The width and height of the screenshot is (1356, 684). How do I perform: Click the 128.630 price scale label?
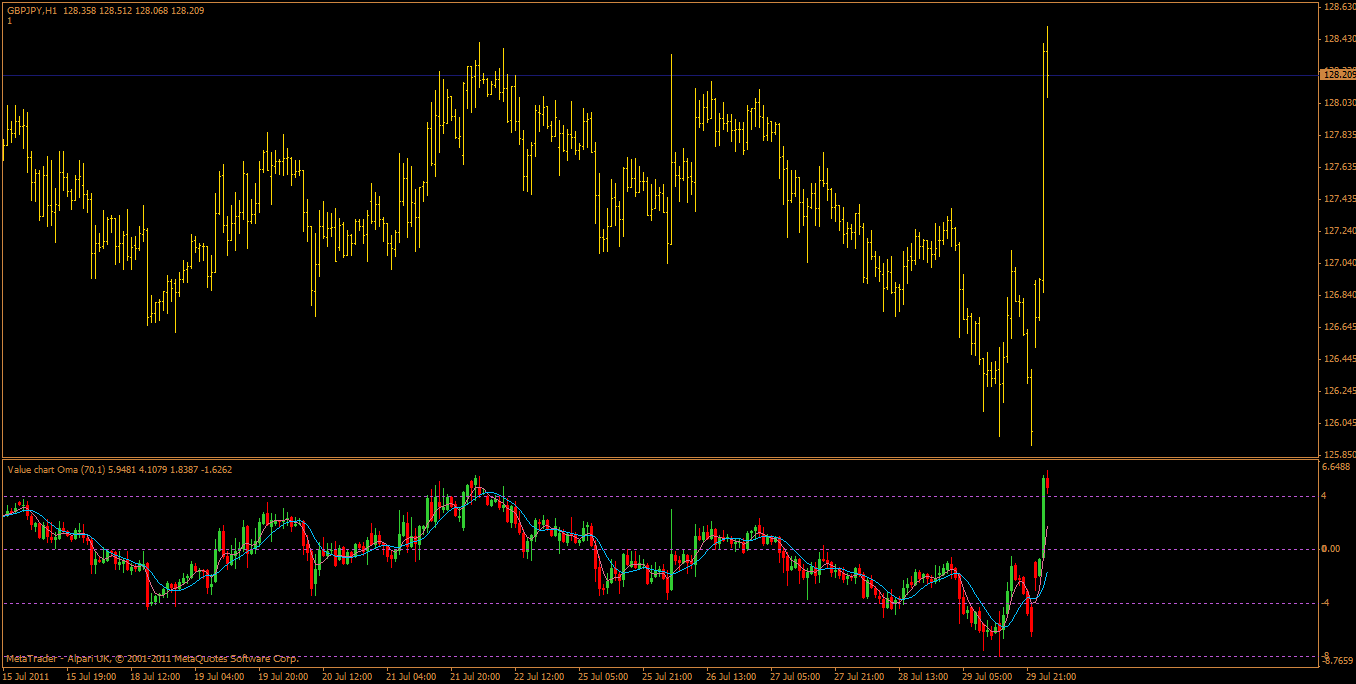pyautogui.click(x=1338, y=6)
